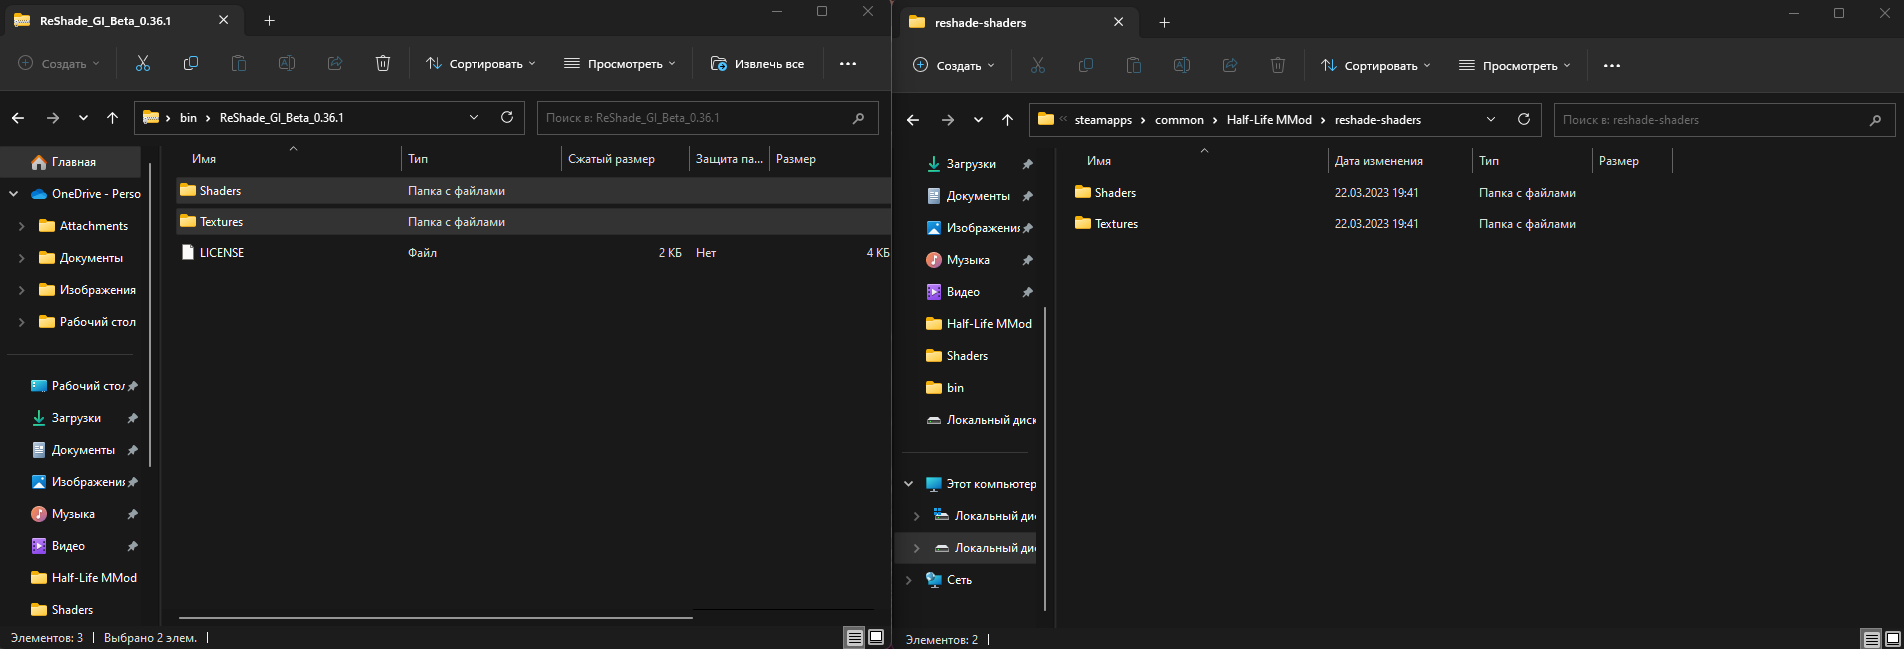Open a new tab in the left window

pos(269,20)
